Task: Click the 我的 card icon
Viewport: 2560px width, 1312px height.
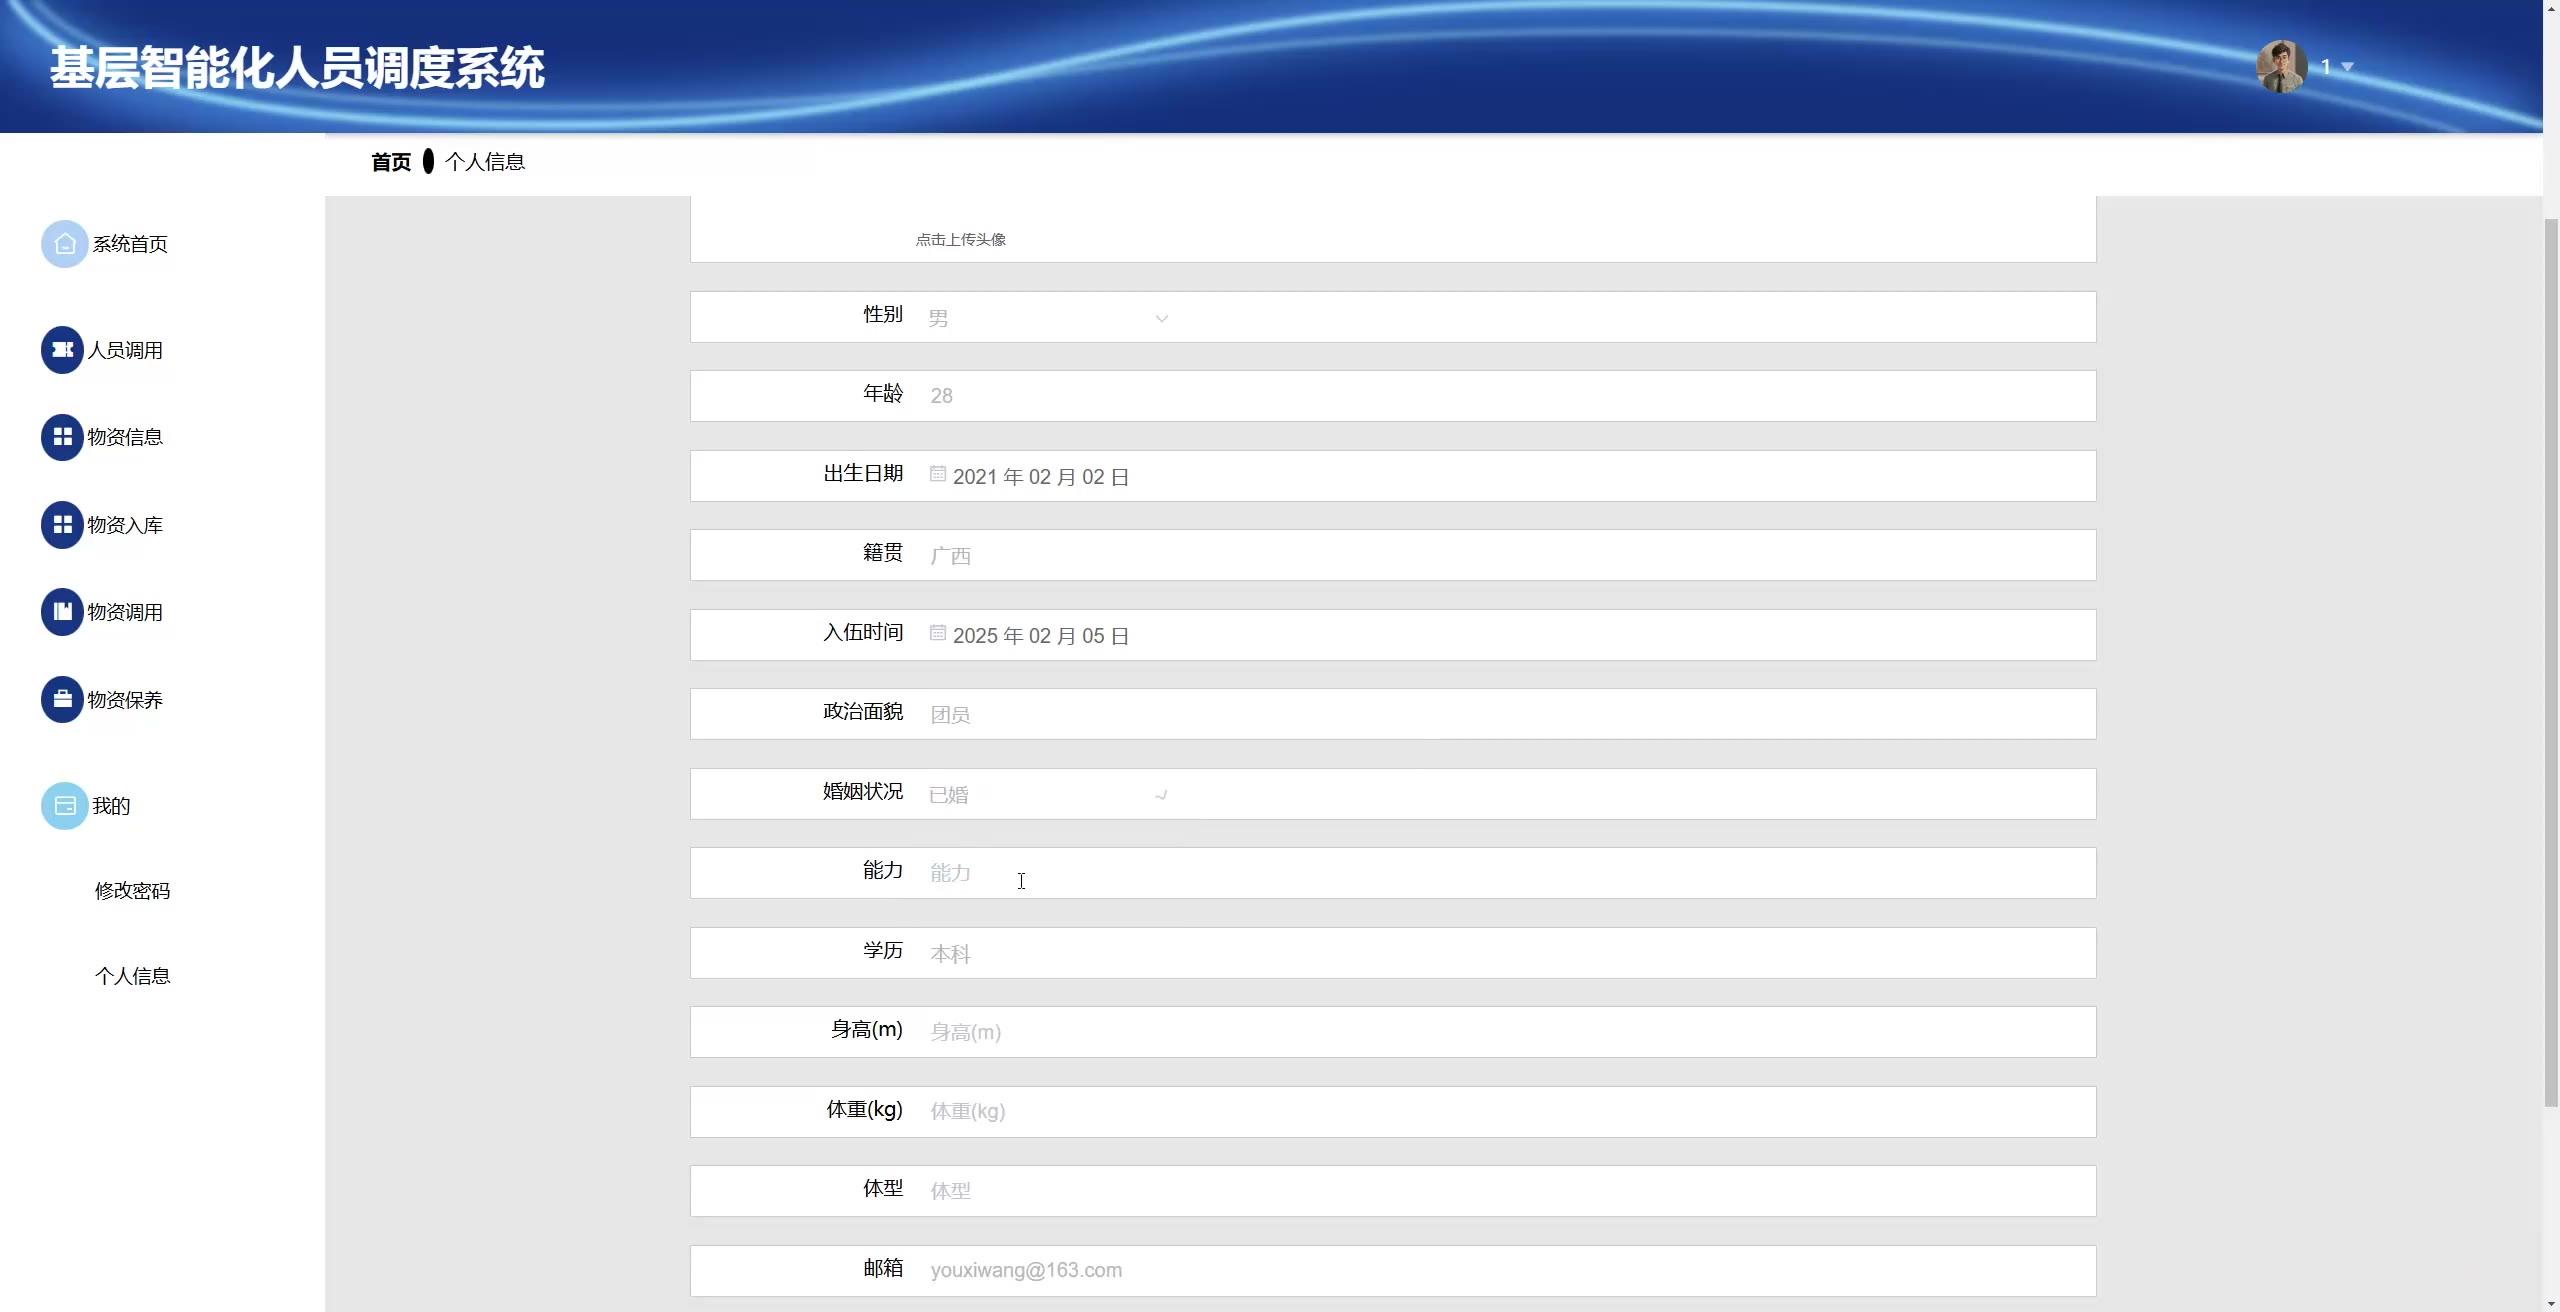Action: [x=64, y=806]
